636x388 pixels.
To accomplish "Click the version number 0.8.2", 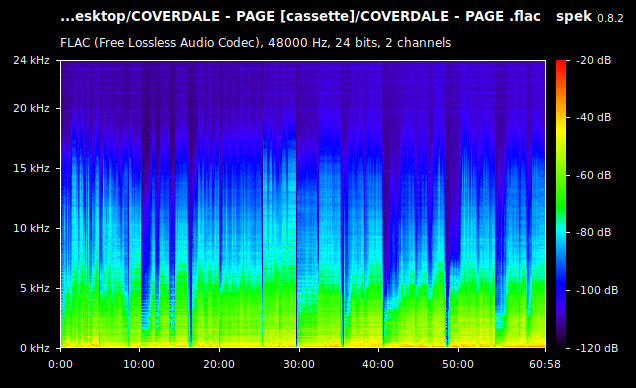I will [x=610, y=18].
